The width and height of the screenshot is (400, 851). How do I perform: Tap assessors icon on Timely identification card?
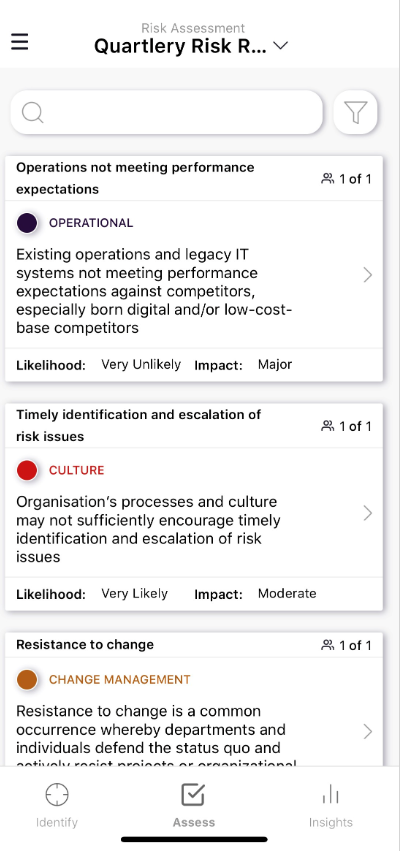tap(327, 426)
